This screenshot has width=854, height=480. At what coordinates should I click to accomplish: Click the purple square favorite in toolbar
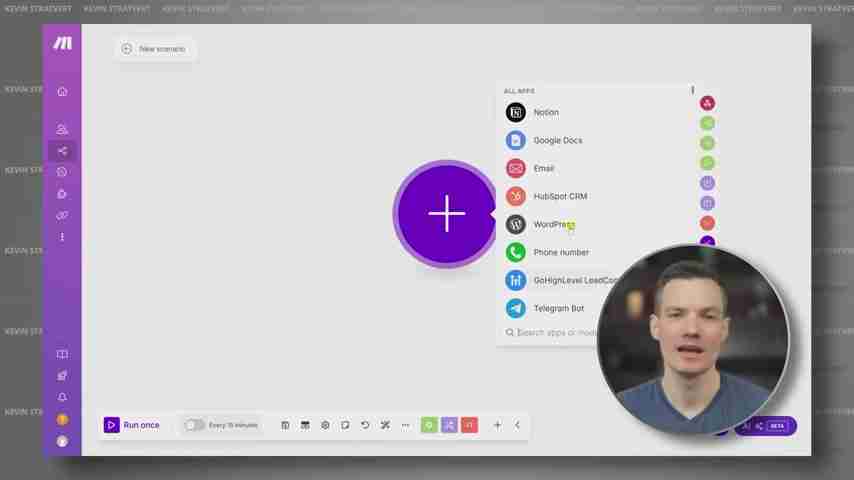click(449, 425)
